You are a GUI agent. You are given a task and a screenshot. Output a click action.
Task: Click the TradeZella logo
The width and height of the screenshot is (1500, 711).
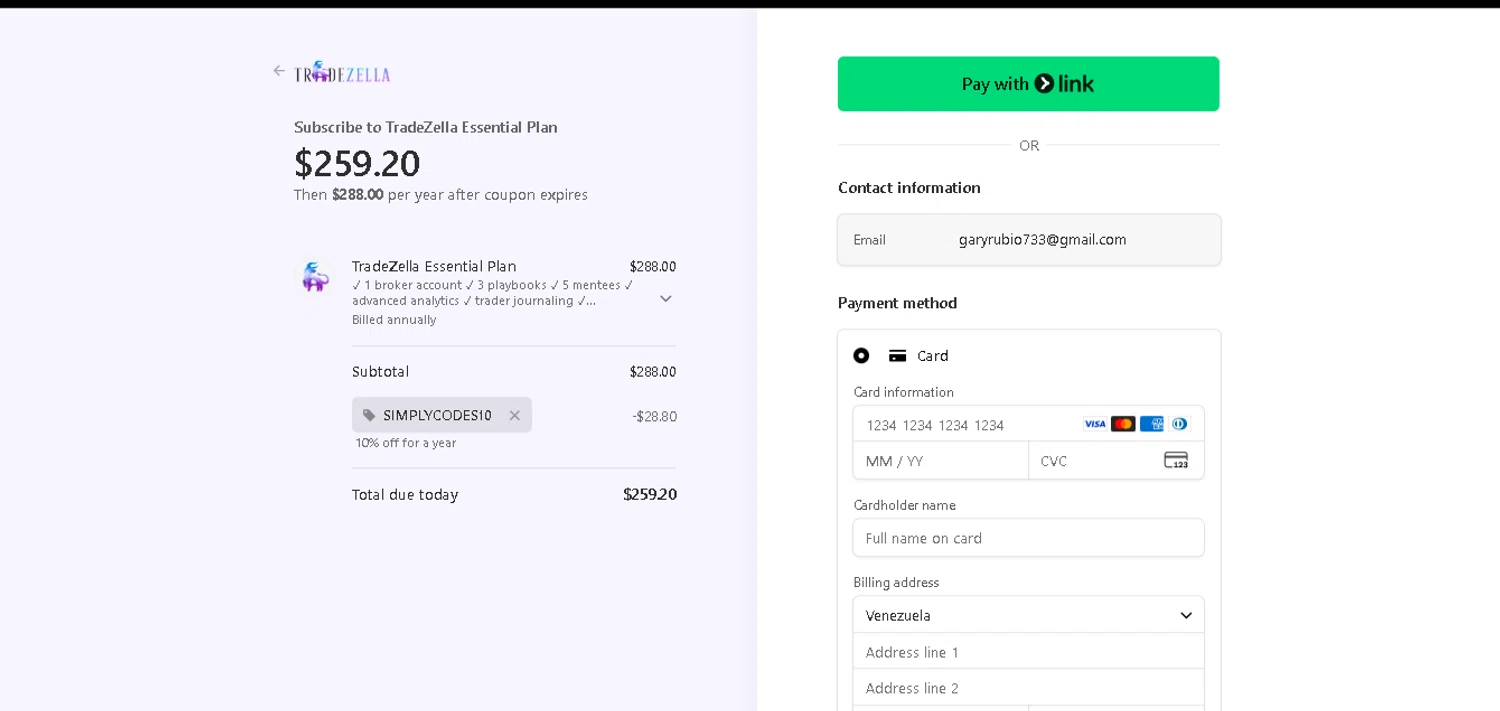[342, 72]
